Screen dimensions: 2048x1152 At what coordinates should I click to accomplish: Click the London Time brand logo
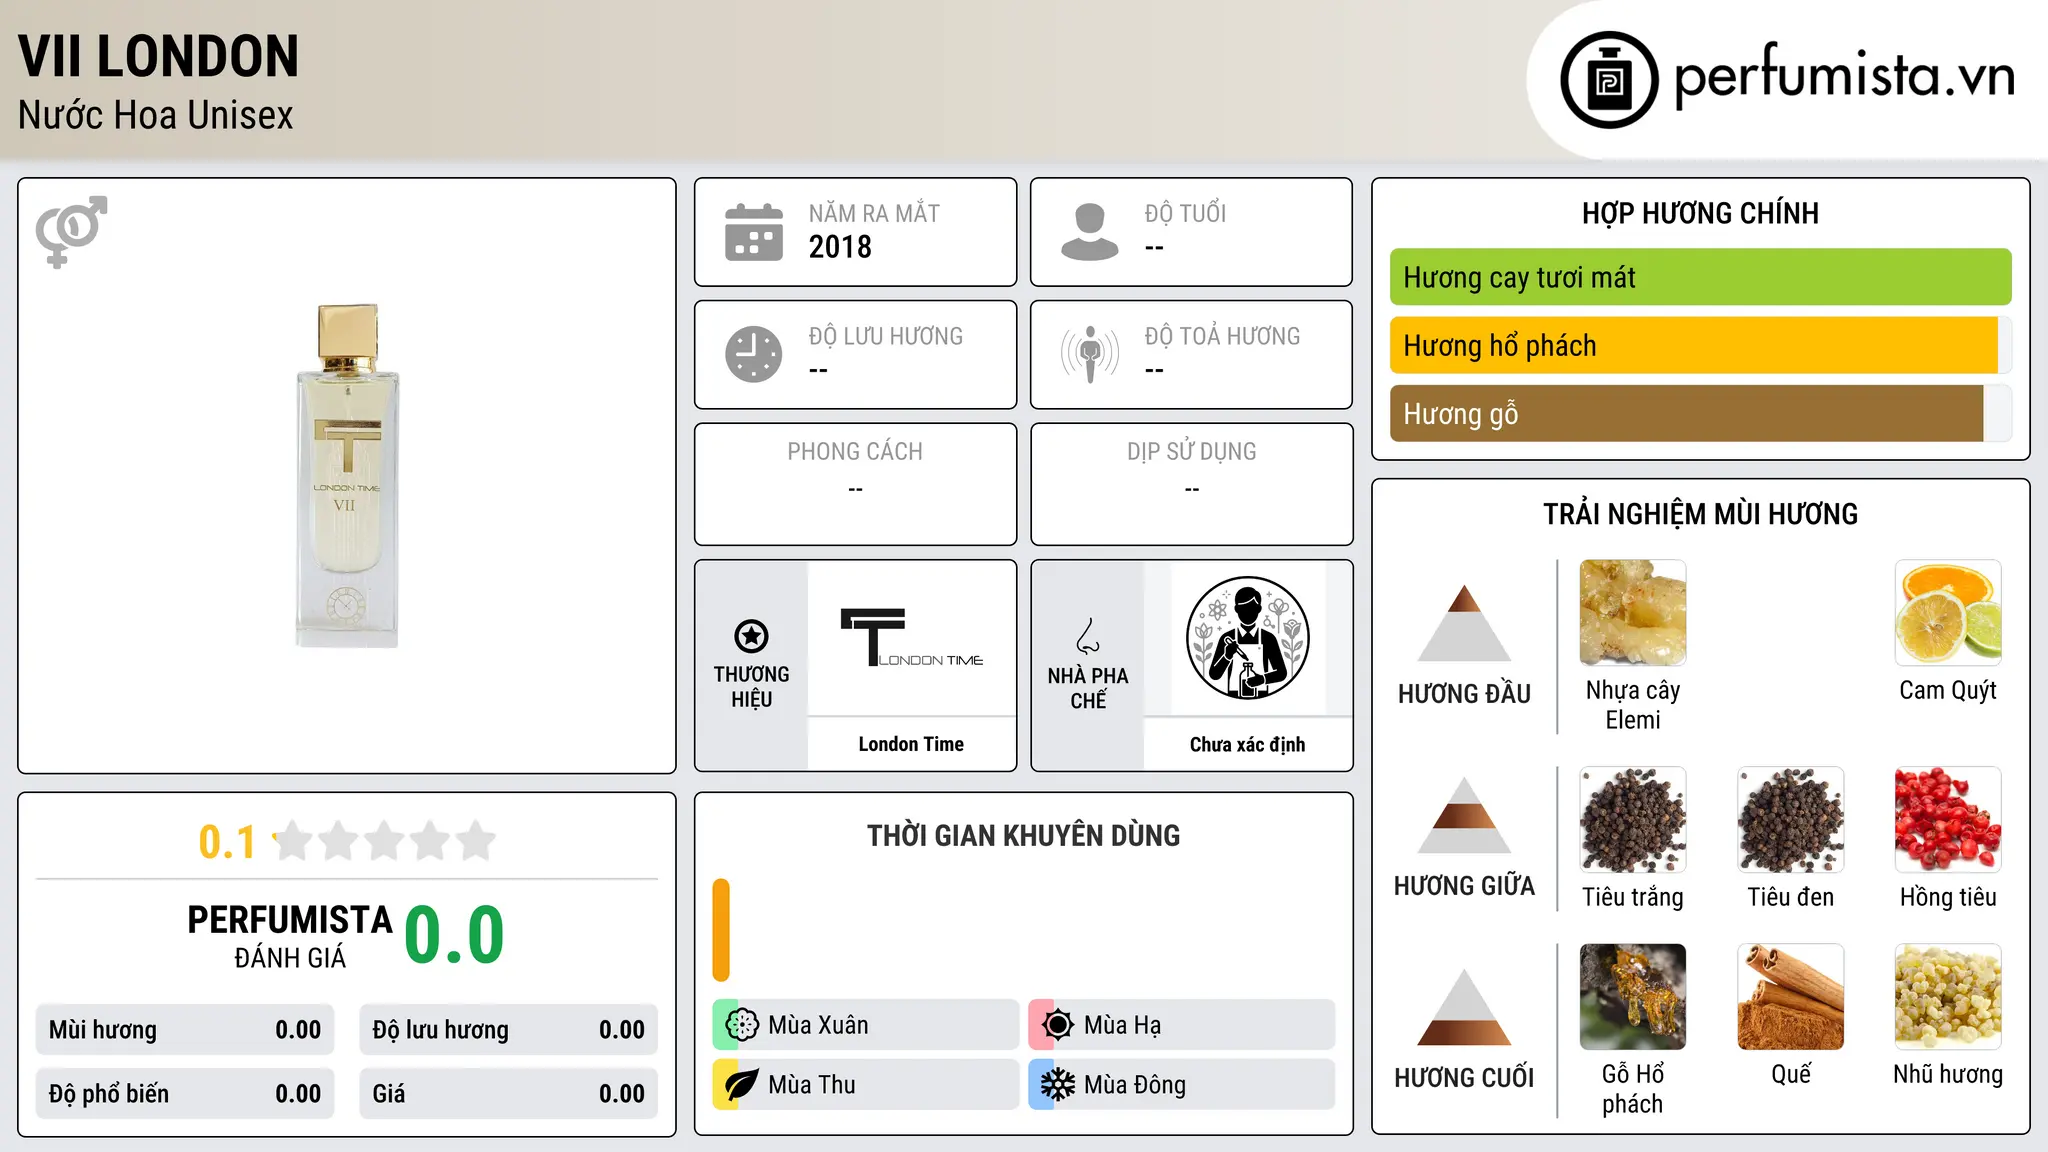[911, 637]
